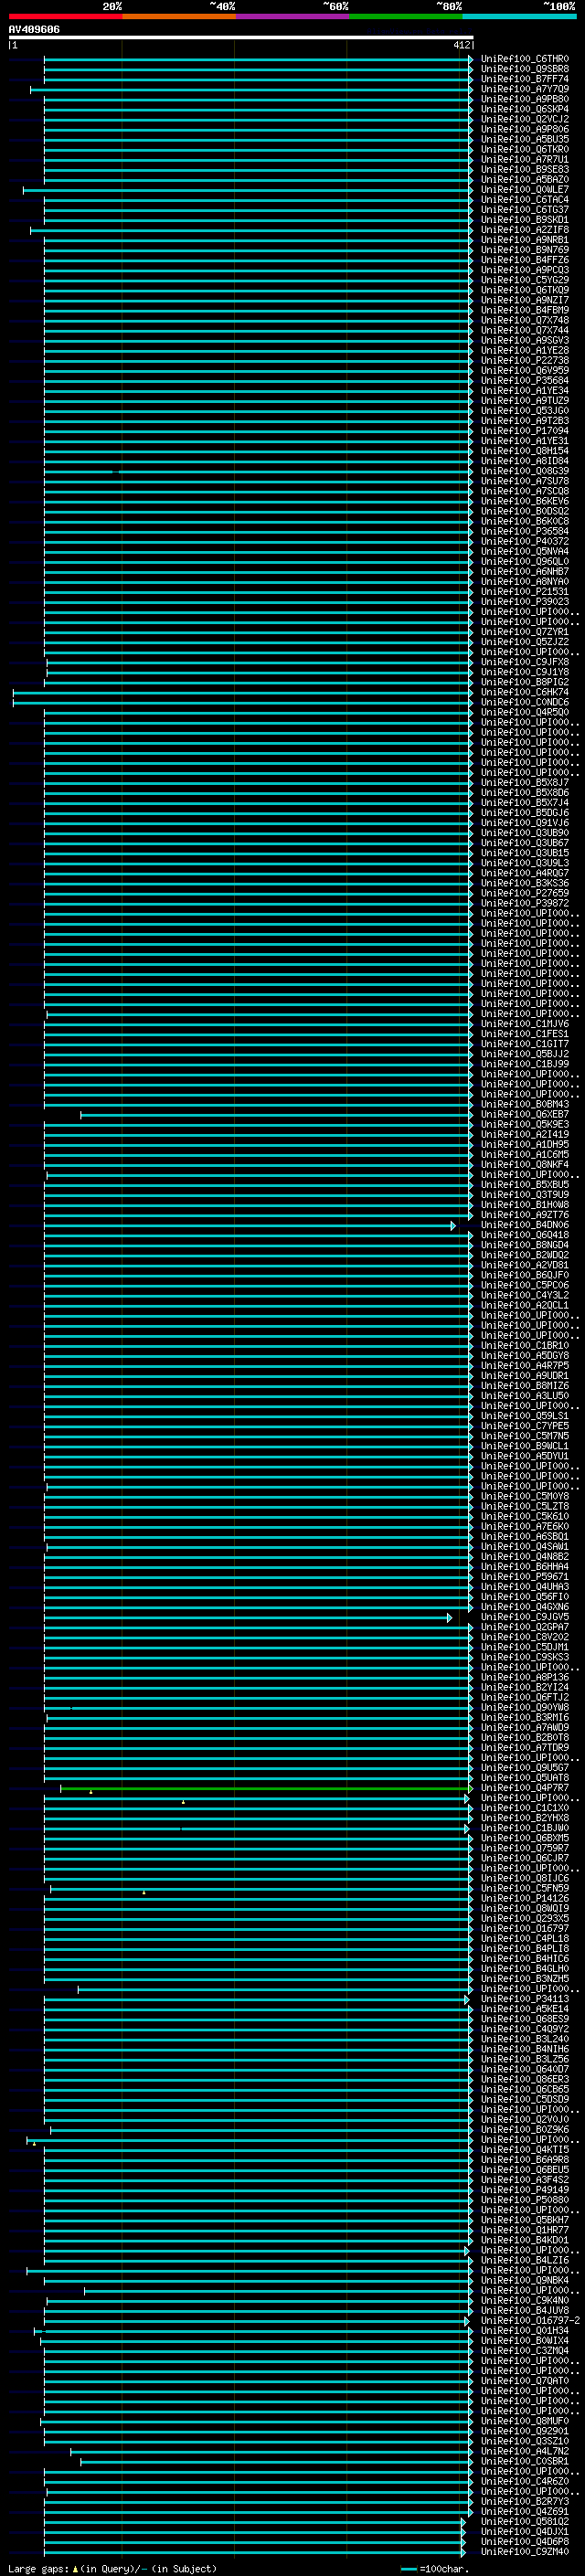Select hit label UniRef100_Q7X748
Image resolution: width=585 pixels, height=2576 pixels.
(x=525, y=320)
